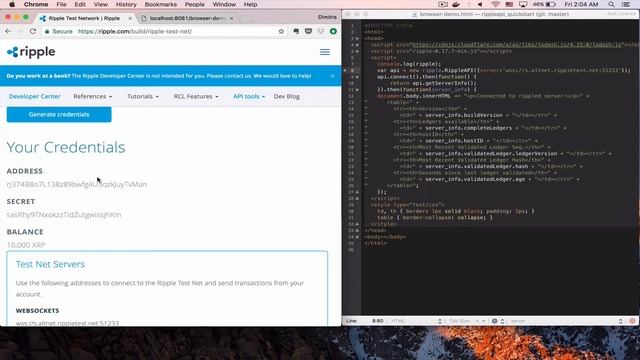Open the Dev Blog link

pyautogui.click(x=287, y=96)
